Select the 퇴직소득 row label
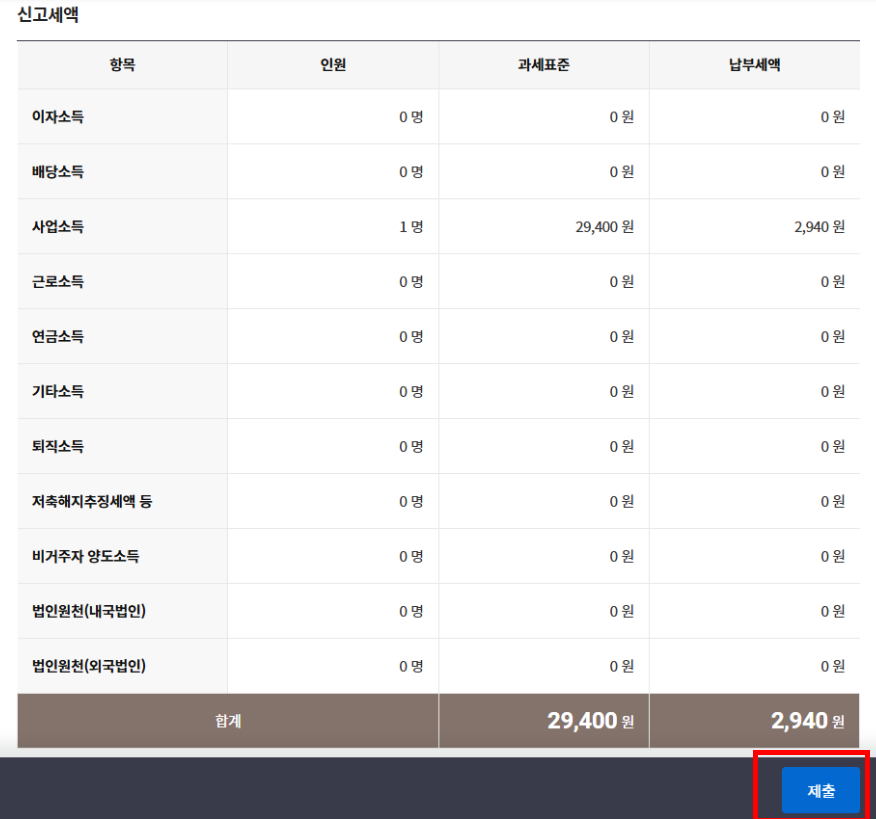The width and height of the screenshot is (876, 819). [58, 446]
